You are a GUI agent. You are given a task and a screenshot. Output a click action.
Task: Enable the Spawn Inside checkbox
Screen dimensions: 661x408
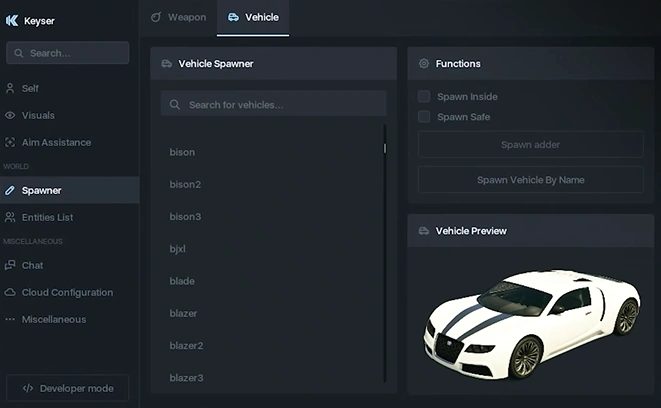424,97
